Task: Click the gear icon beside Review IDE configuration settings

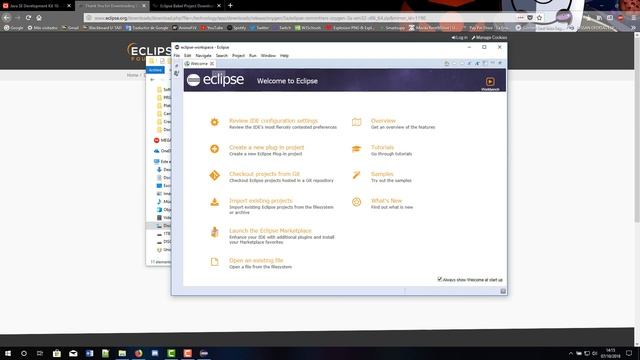Action: click(x=214, y=122)
